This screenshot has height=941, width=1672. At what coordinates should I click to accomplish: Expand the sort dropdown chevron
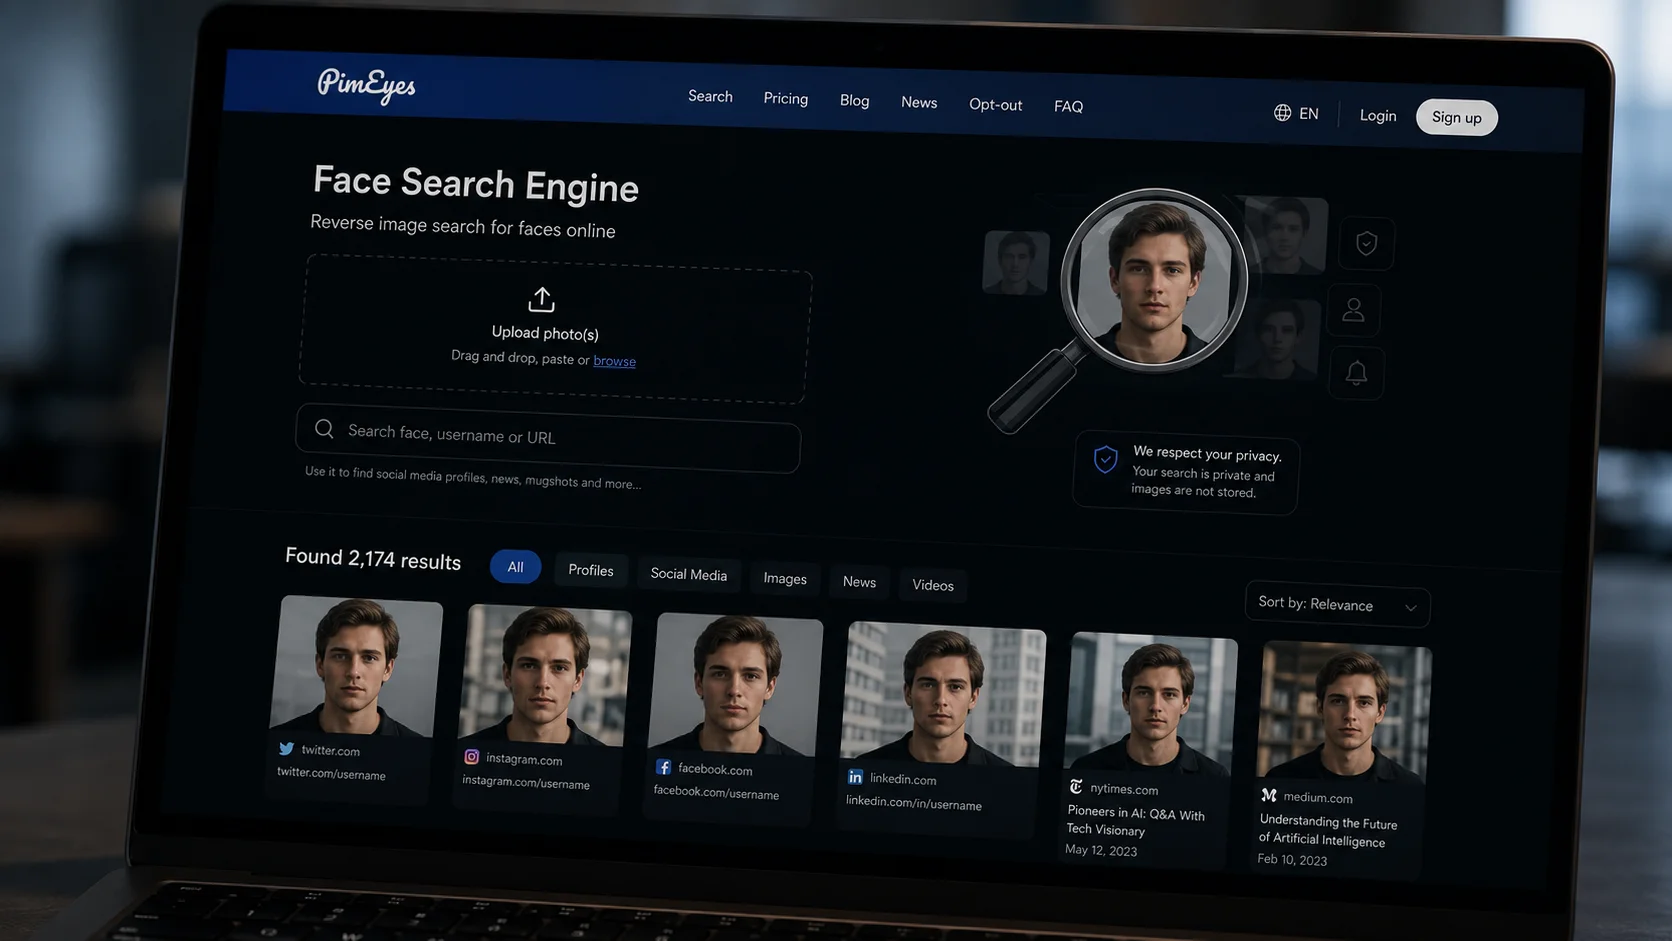(x=1410, y=608)
